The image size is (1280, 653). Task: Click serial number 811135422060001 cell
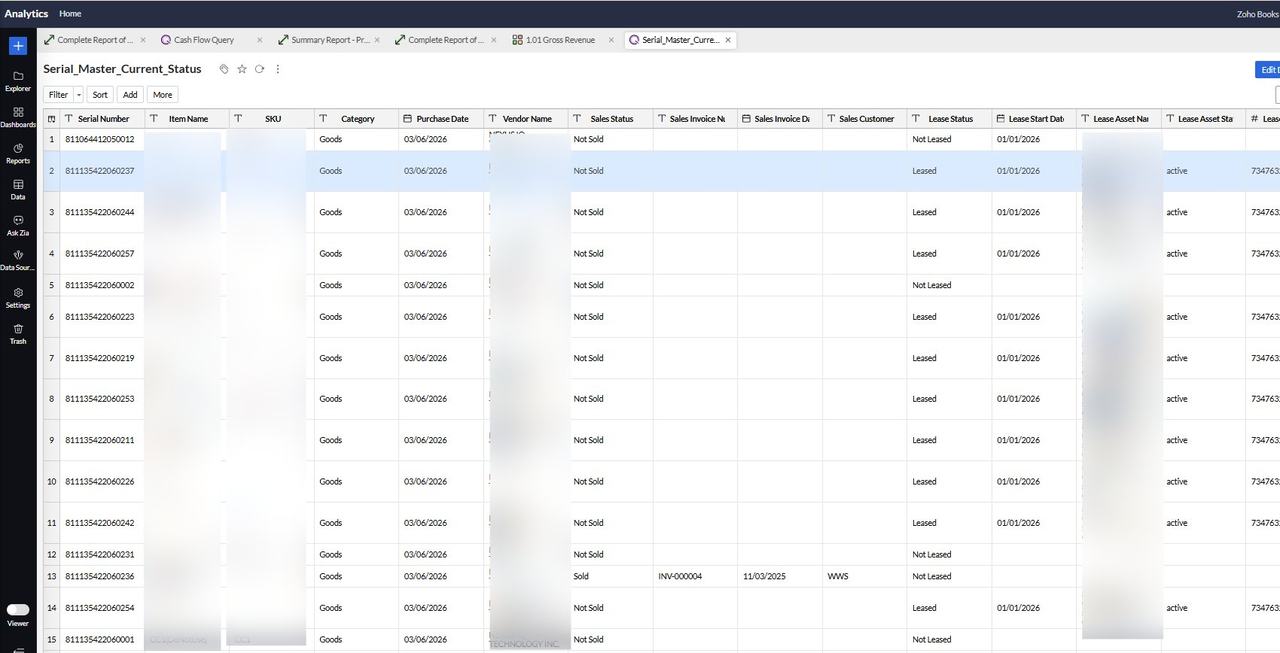tap(102, 639)
